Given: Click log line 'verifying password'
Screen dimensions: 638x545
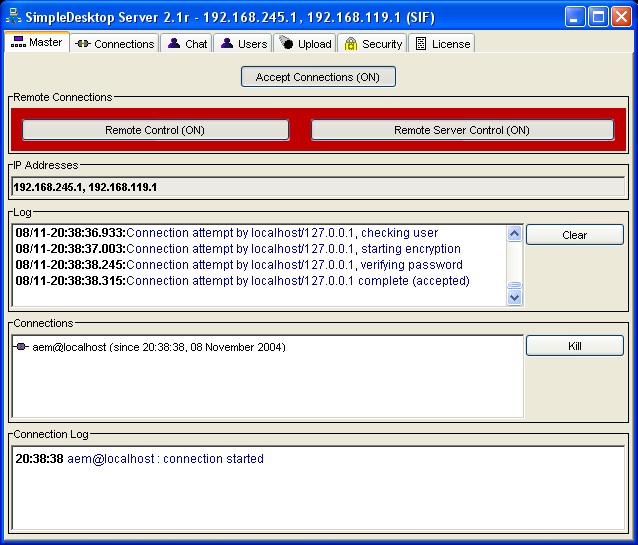Looking at the screenshot, I should click(239, 265).
